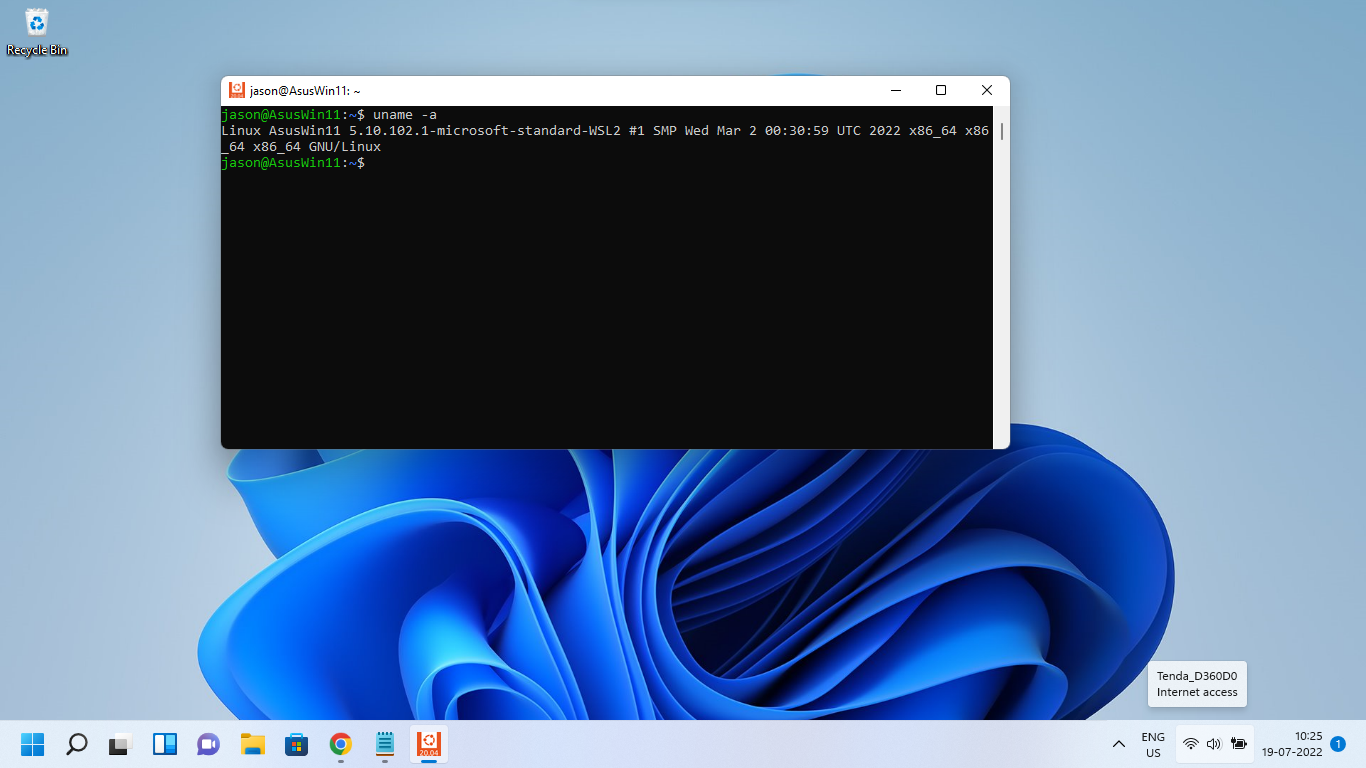This screenshot has width=1366, height=768.
Task: Open the notification count badge
Action: [1338, 744]
